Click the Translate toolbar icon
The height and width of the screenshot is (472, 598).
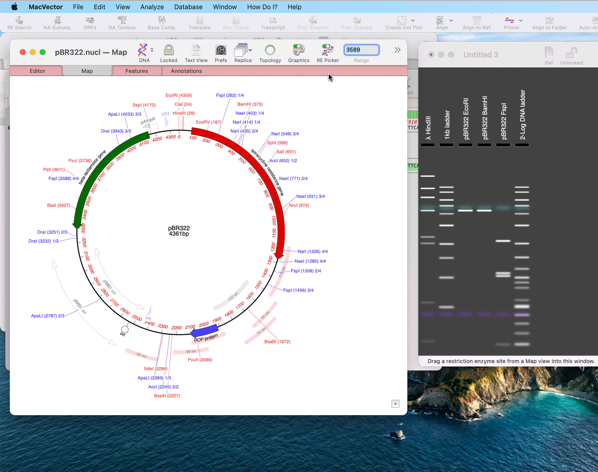point(199,23)
